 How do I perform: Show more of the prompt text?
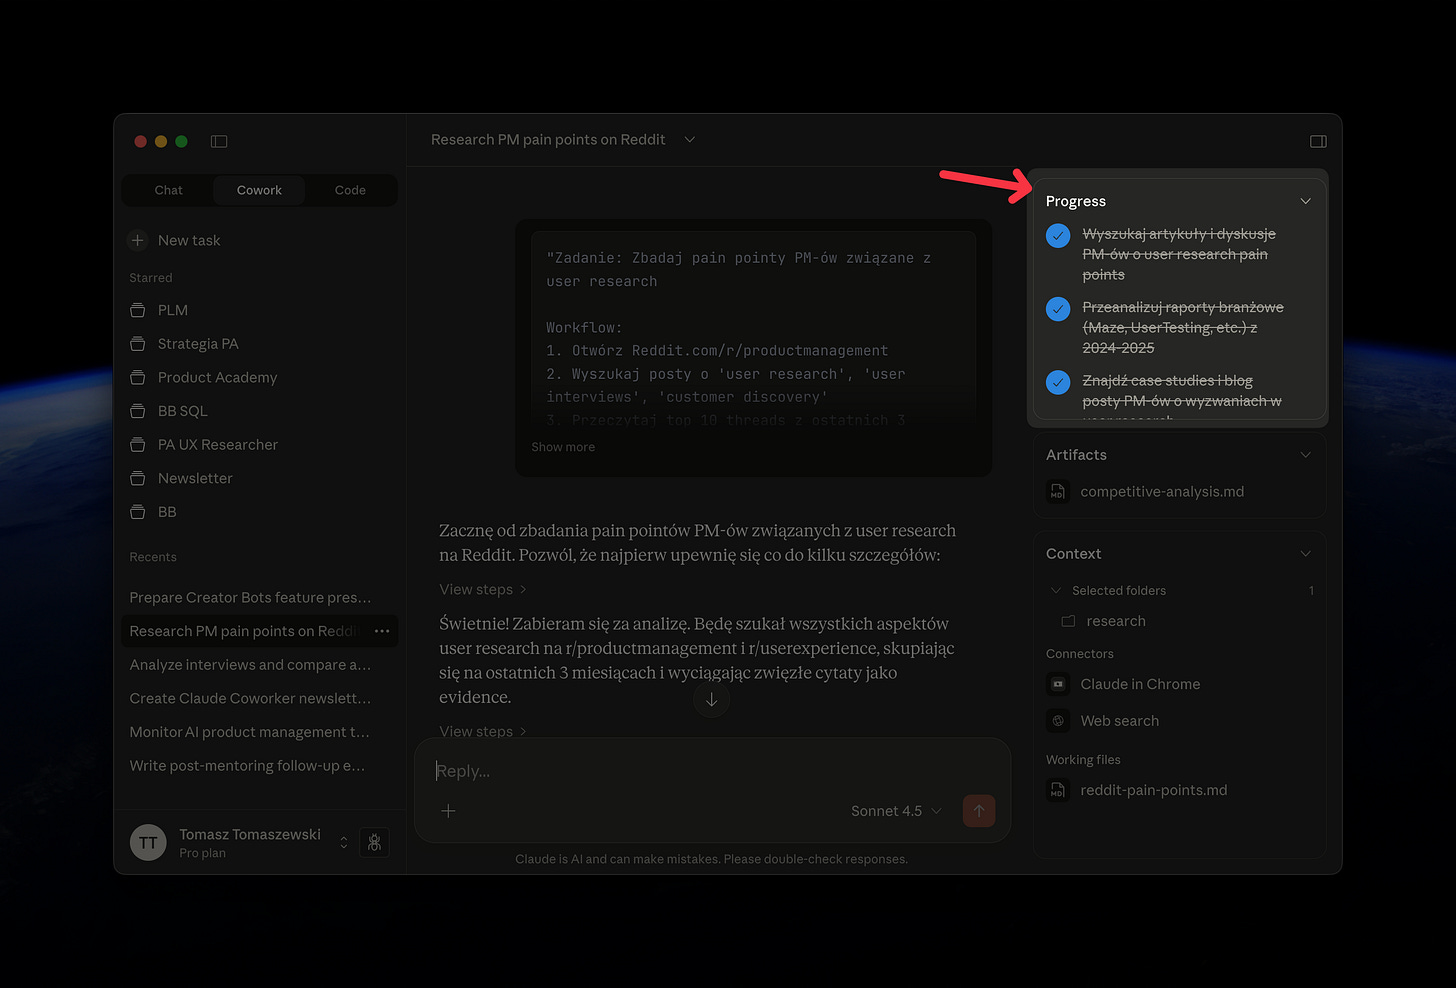pyautogui.click(x=563, y=447)
